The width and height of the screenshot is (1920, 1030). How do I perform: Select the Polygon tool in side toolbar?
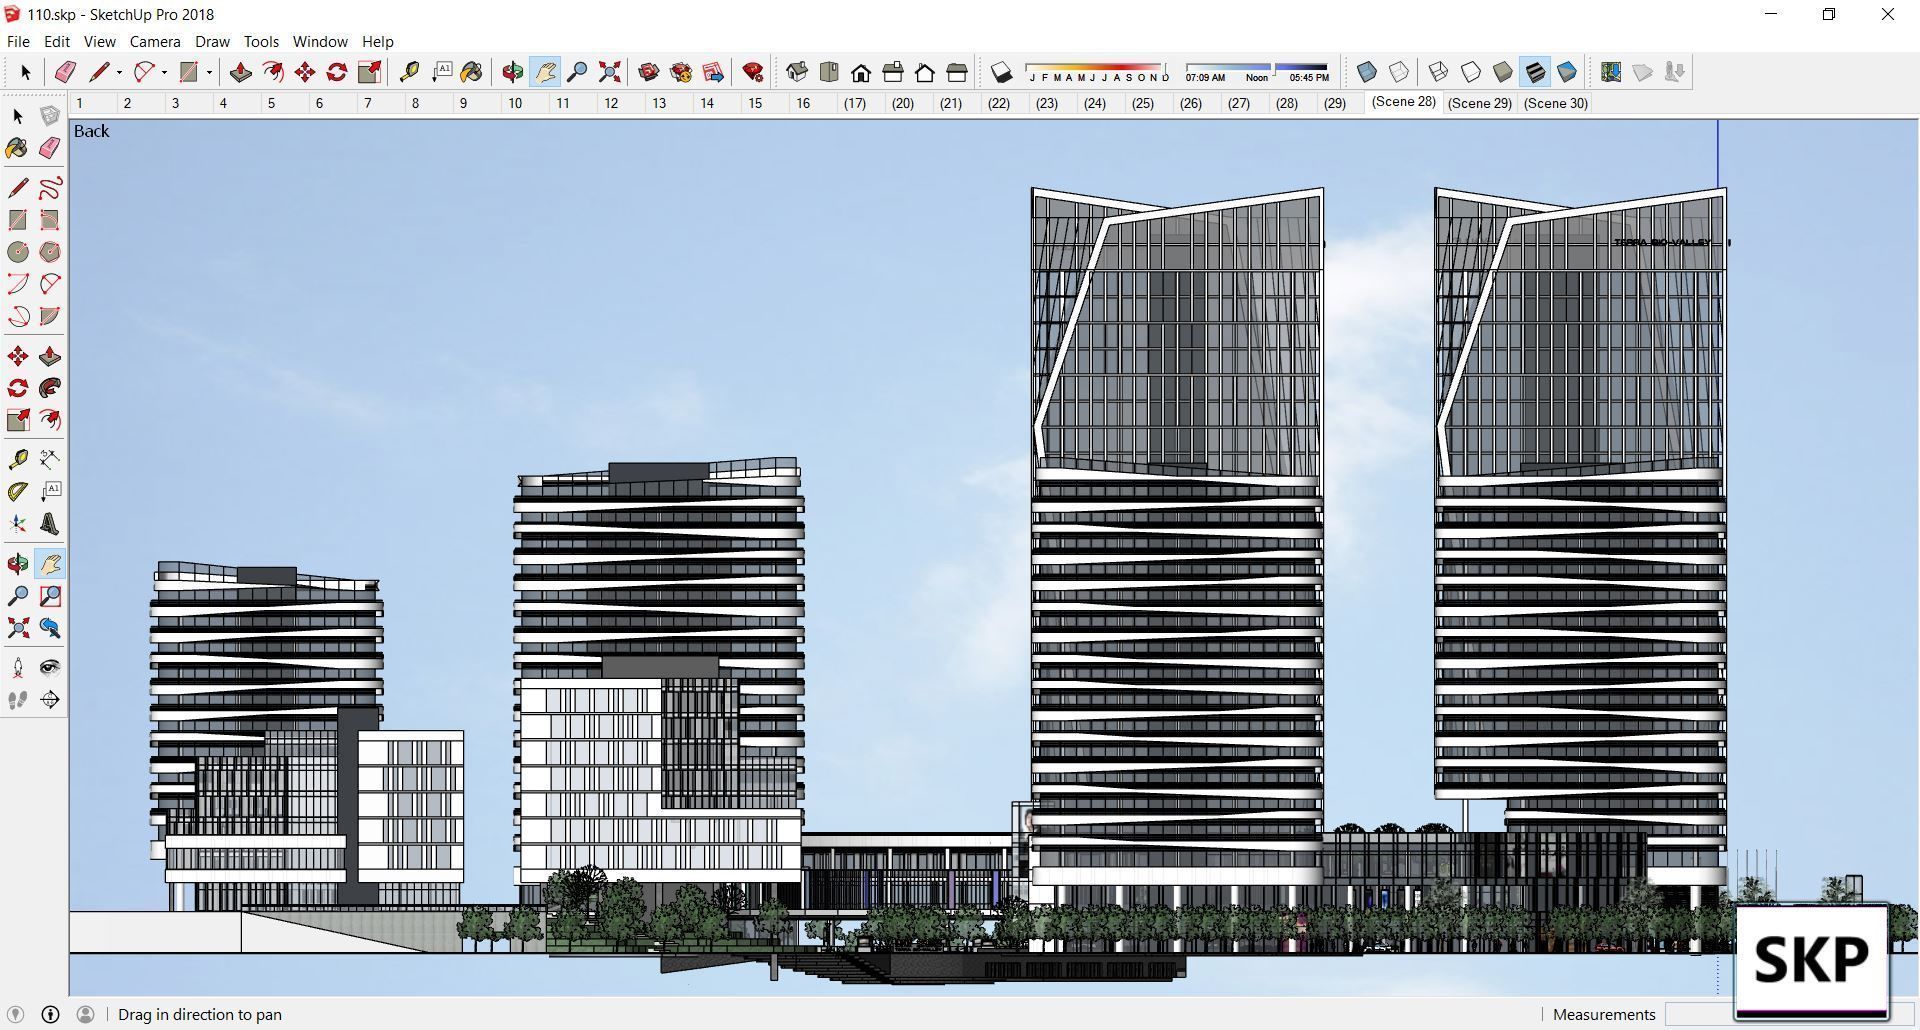[x=50, y=252]
